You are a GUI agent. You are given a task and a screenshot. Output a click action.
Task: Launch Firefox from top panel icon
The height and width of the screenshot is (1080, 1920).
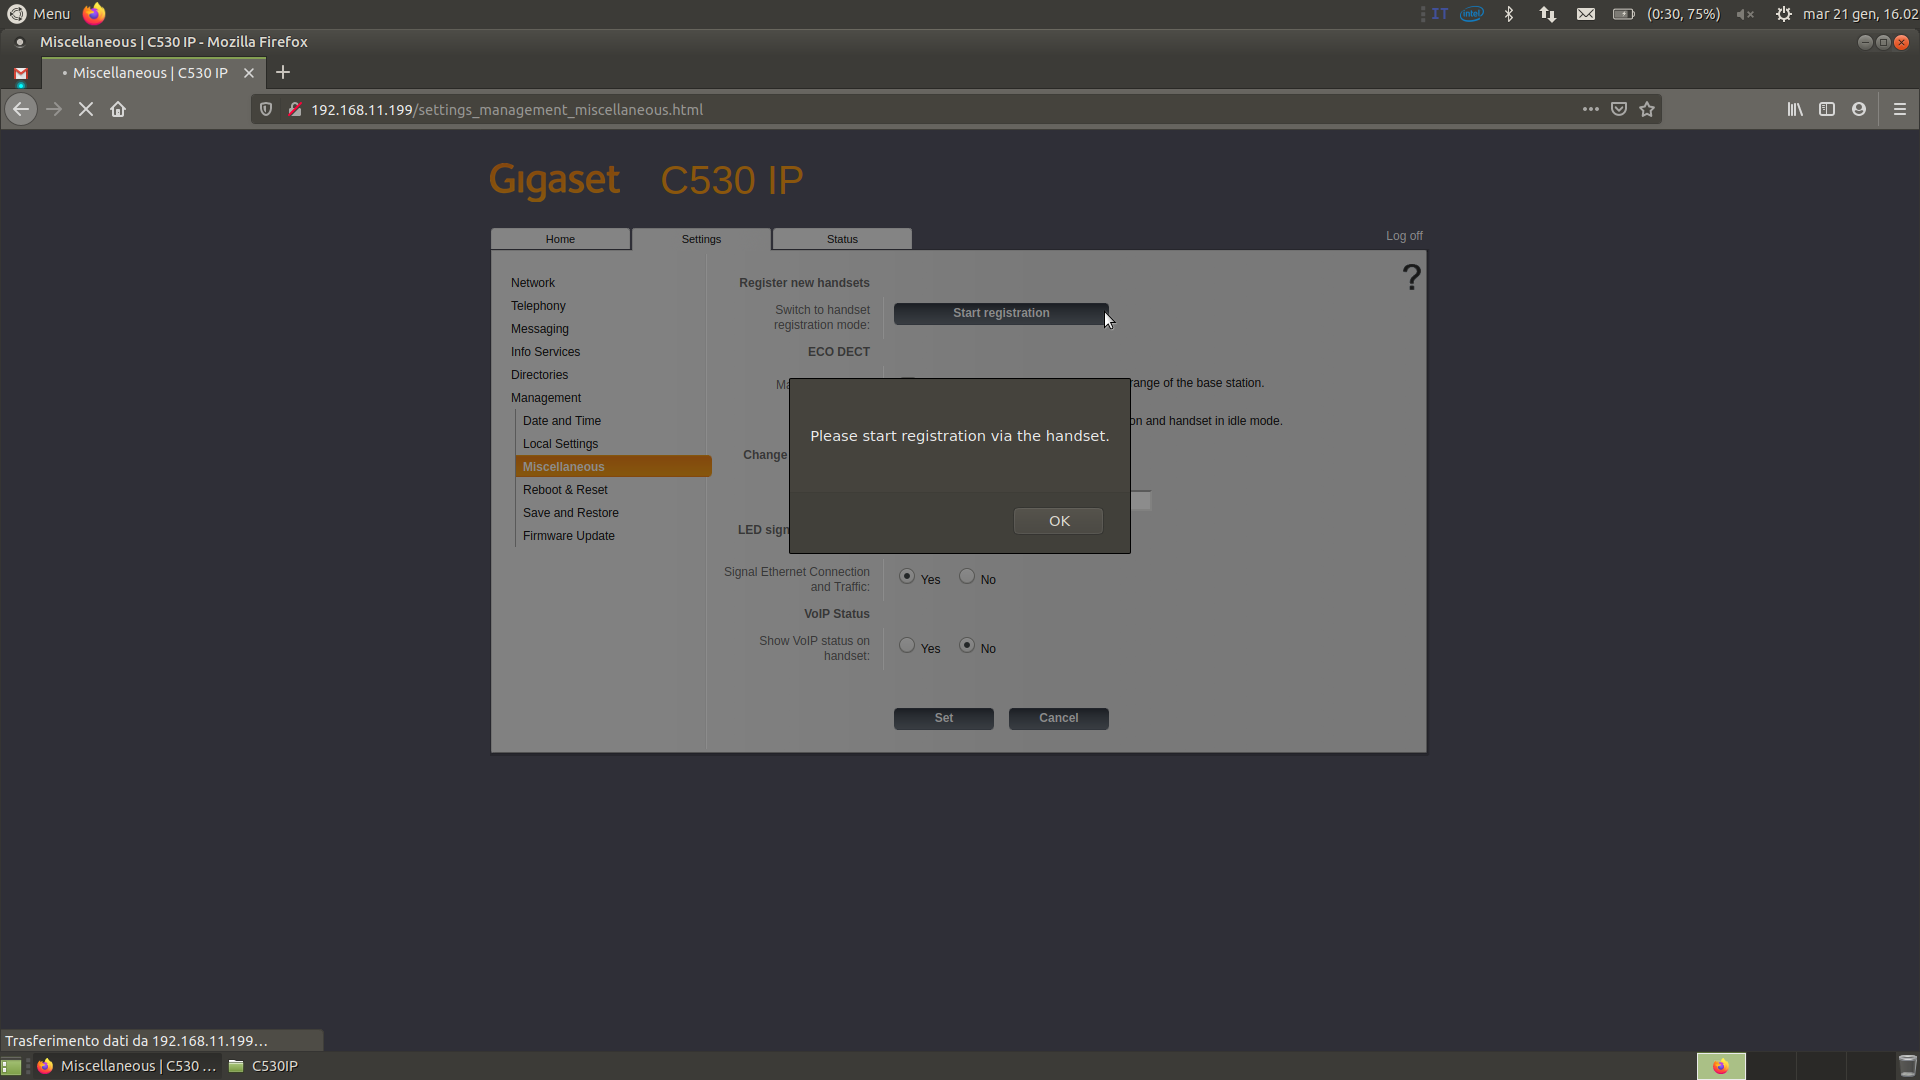[x=94, y=14]
